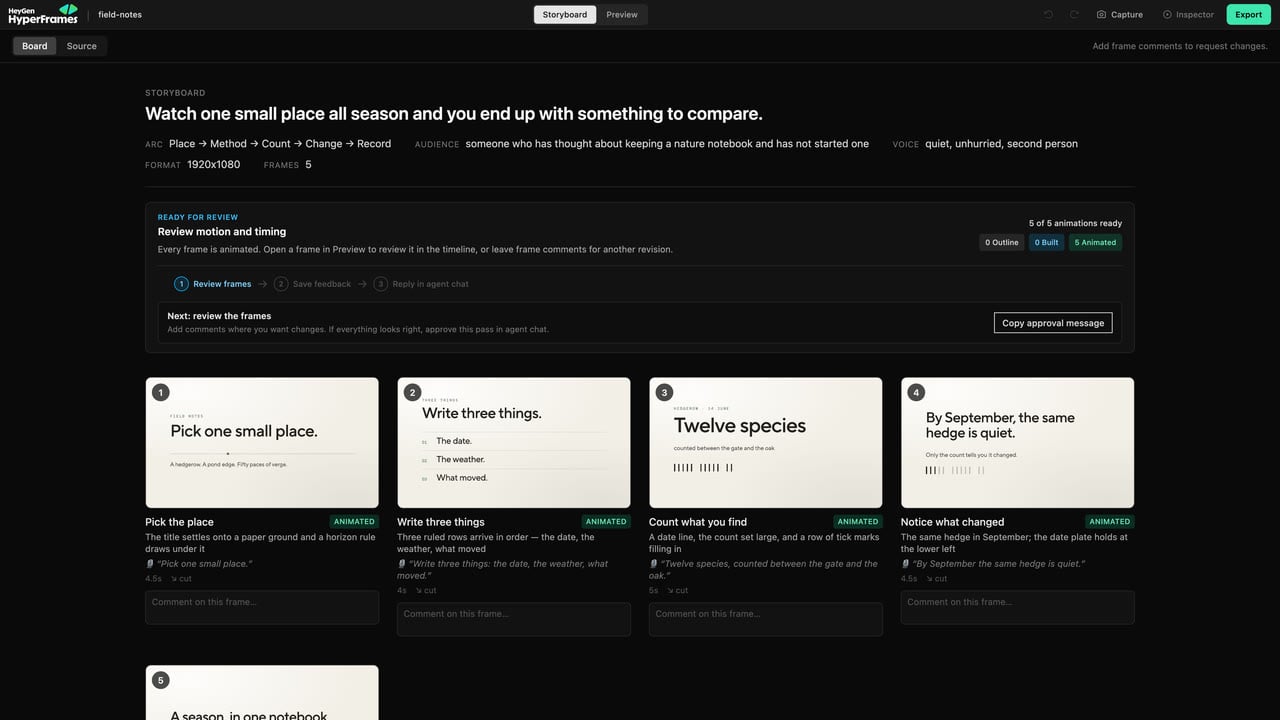Open frame 5 thumbnail A season in one notebook
Screen dimensions: 1280x720
pos(262,693)
